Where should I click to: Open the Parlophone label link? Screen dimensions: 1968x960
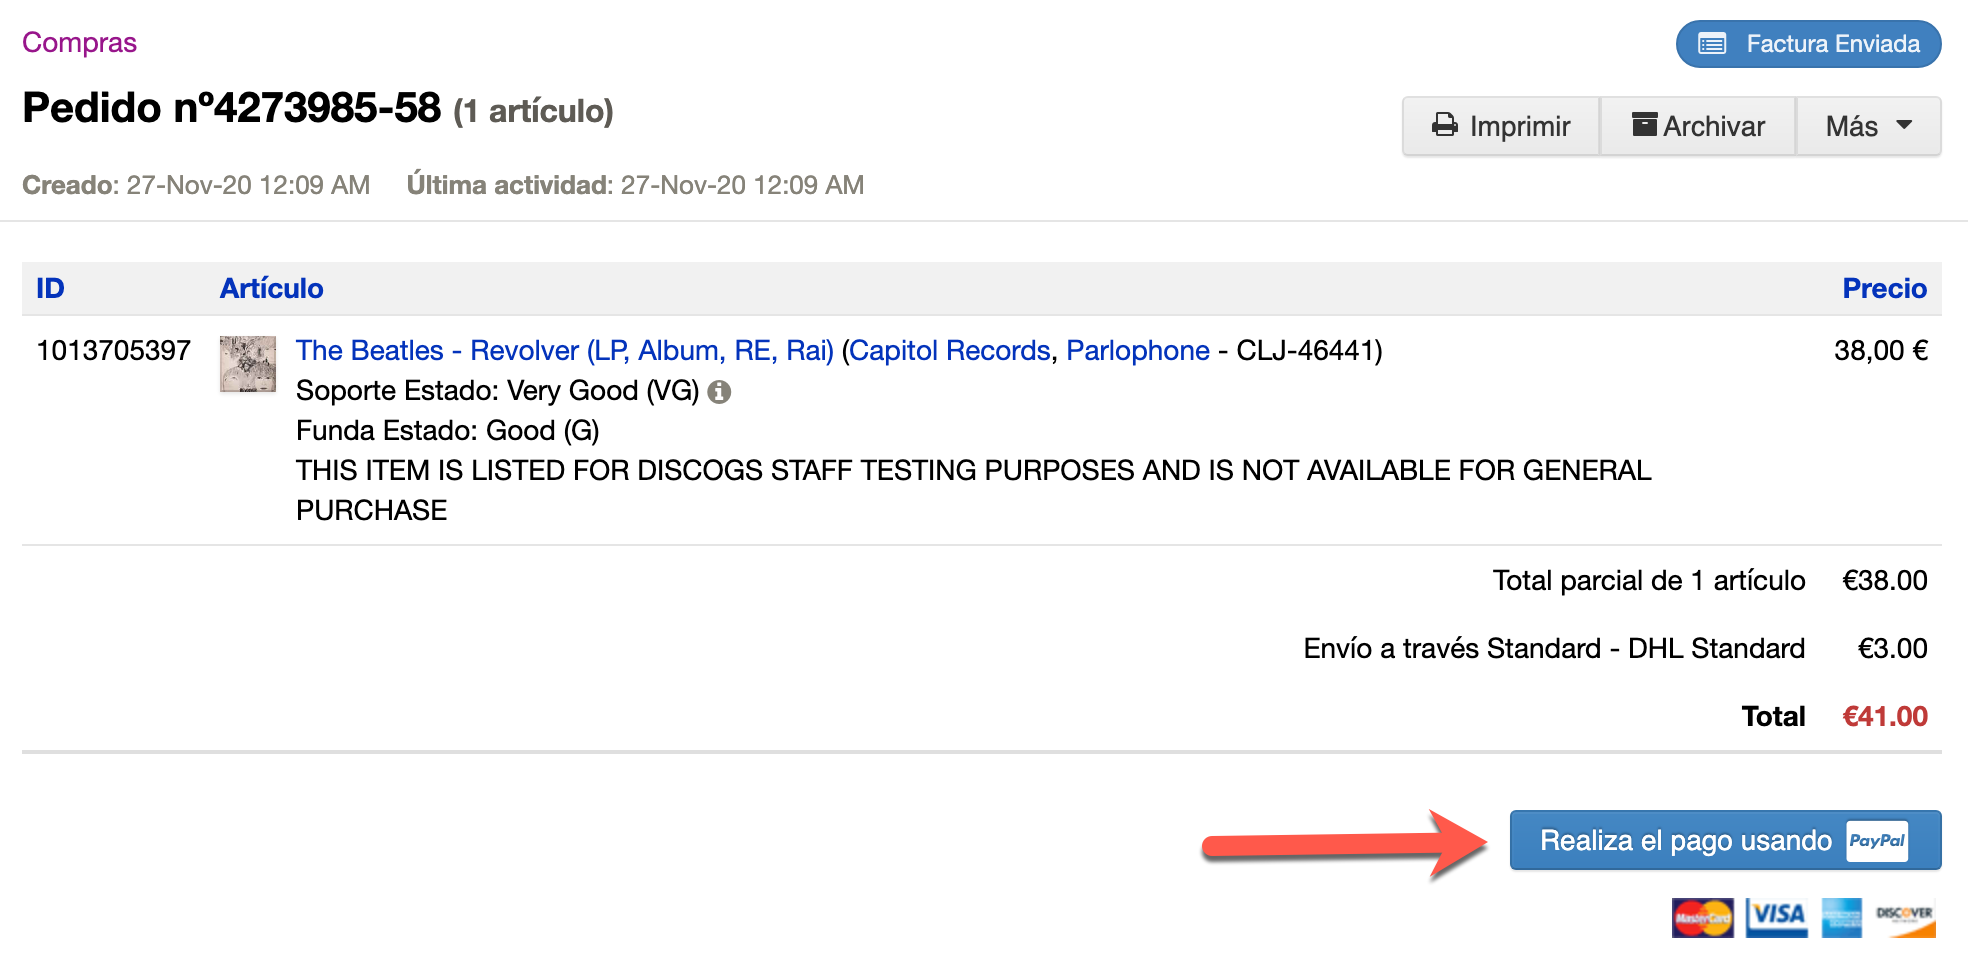coord(1137,350)
